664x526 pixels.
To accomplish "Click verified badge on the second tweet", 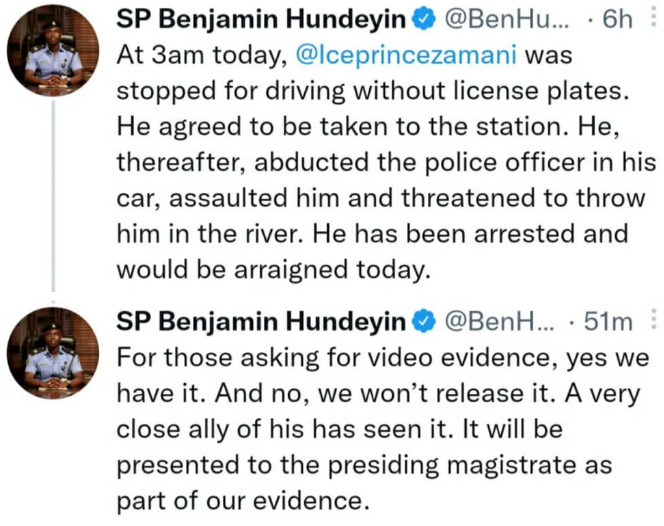I will pos(424,322).
